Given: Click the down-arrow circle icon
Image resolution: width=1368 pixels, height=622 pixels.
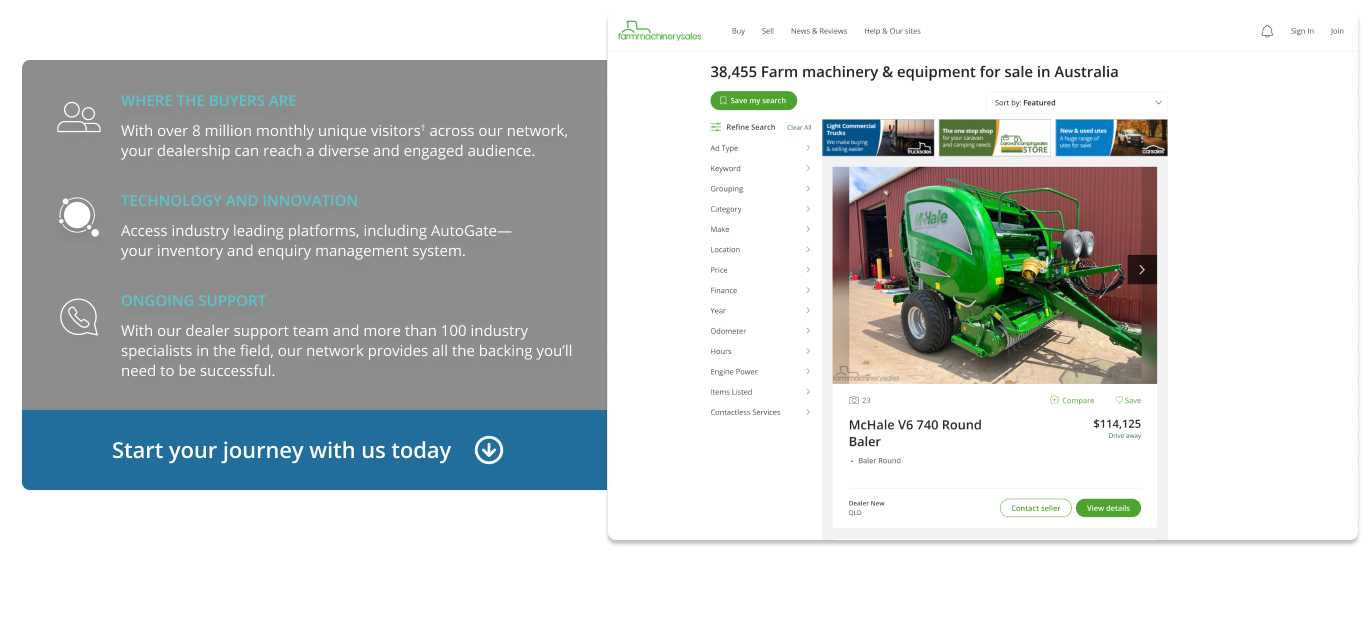Looking at the screenshot, I should 489,450.
